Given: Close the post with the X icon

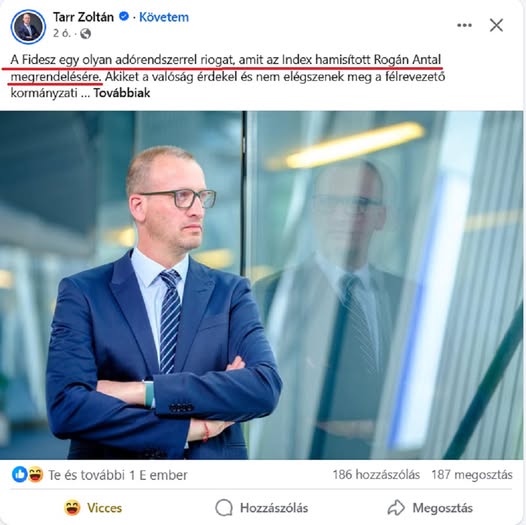Looking at the screenshot, I should pos(496,25).
